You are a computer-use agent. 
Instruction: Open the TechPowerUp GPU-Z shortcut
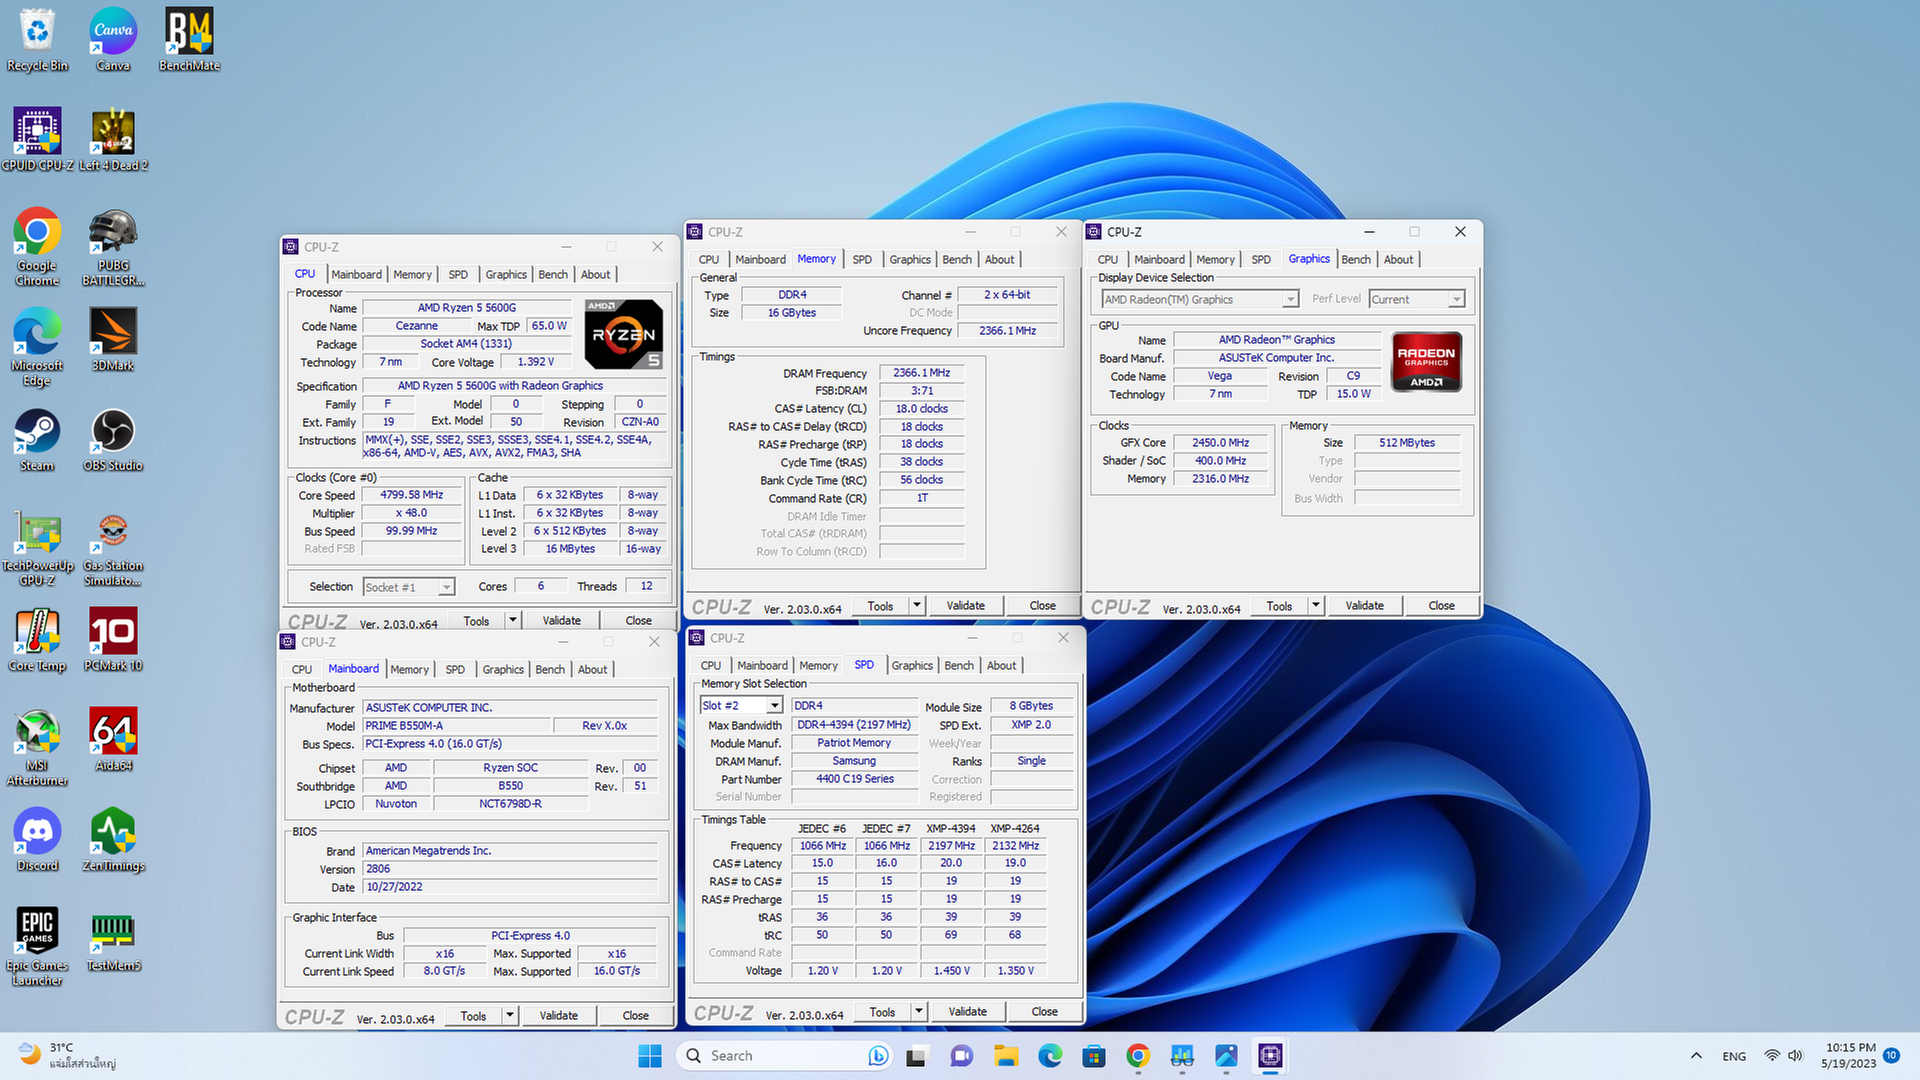click(x=37, y=547)
